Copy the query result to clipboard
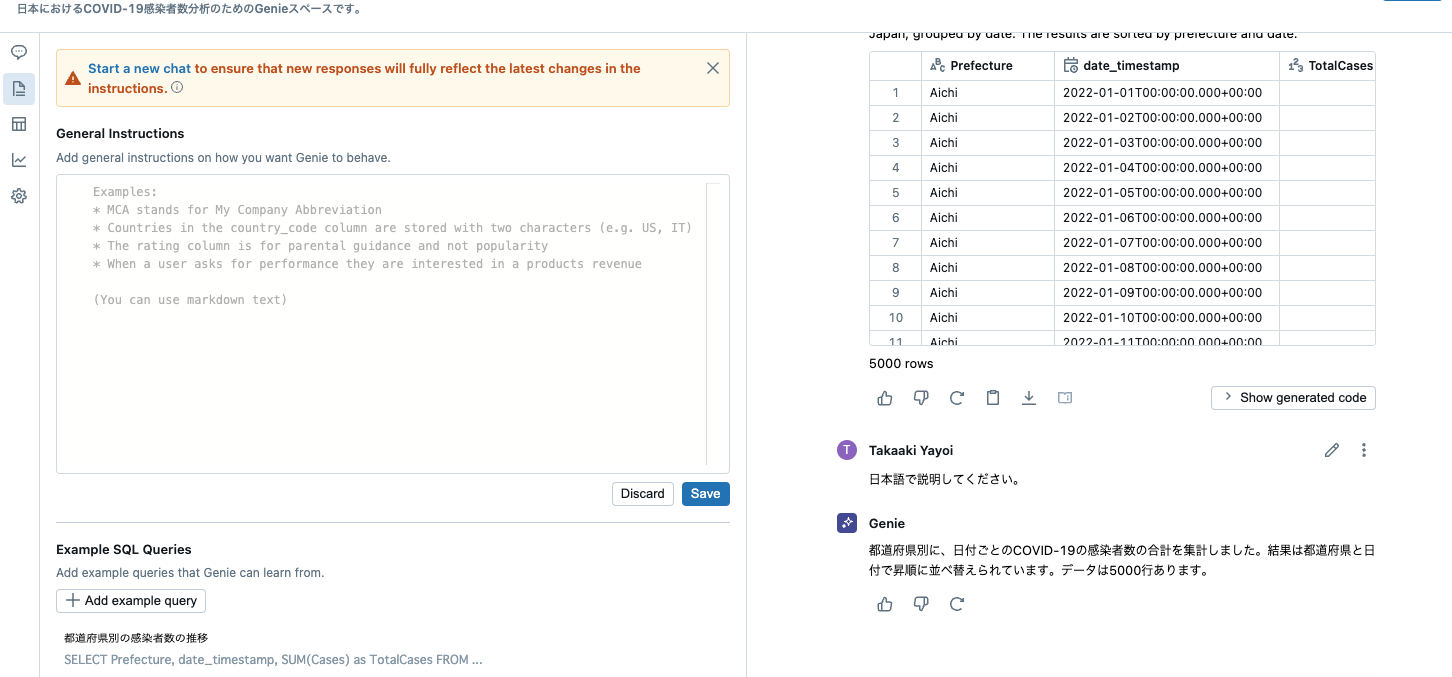Viewport: 1452px width, 677px height. tap(993, 397)
